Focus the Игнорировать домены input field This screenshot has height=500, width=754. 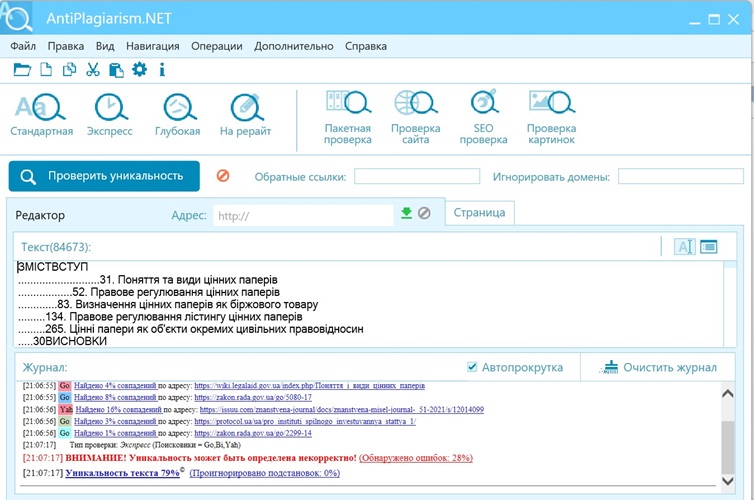pyautogui.click(x=680, y=176)
